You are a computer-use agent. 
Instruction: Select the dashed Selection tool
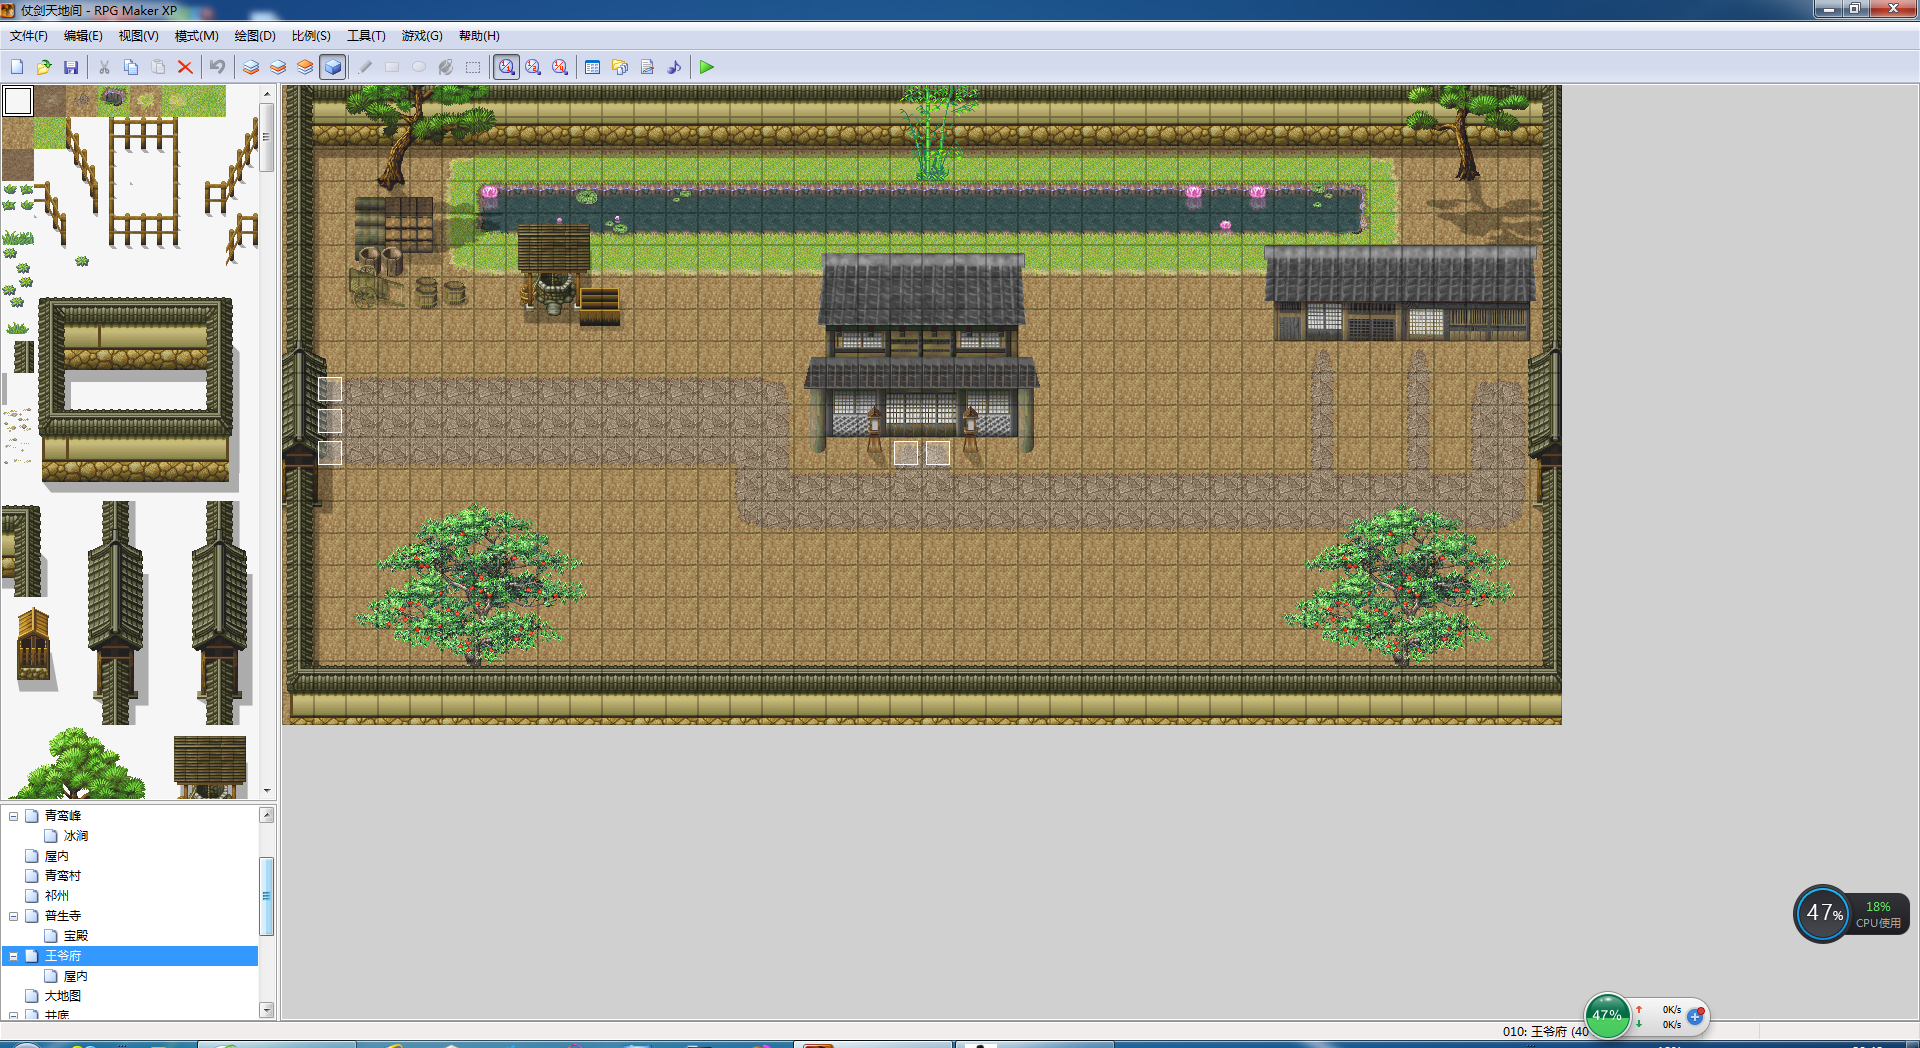[x=473, y=67]
